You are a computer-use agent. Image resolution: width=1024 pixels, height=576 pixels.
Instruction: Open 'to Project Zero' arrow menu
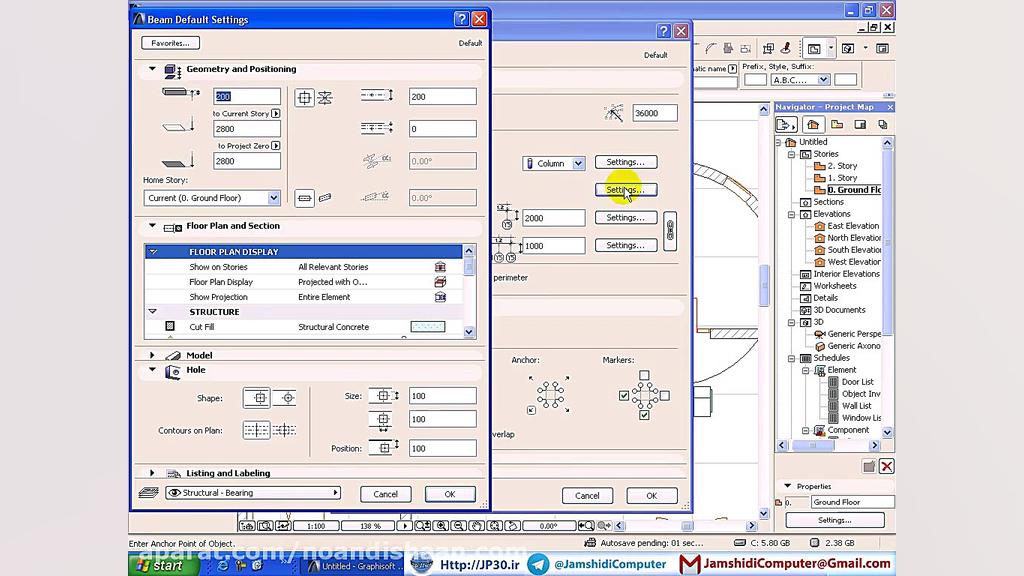276,146
